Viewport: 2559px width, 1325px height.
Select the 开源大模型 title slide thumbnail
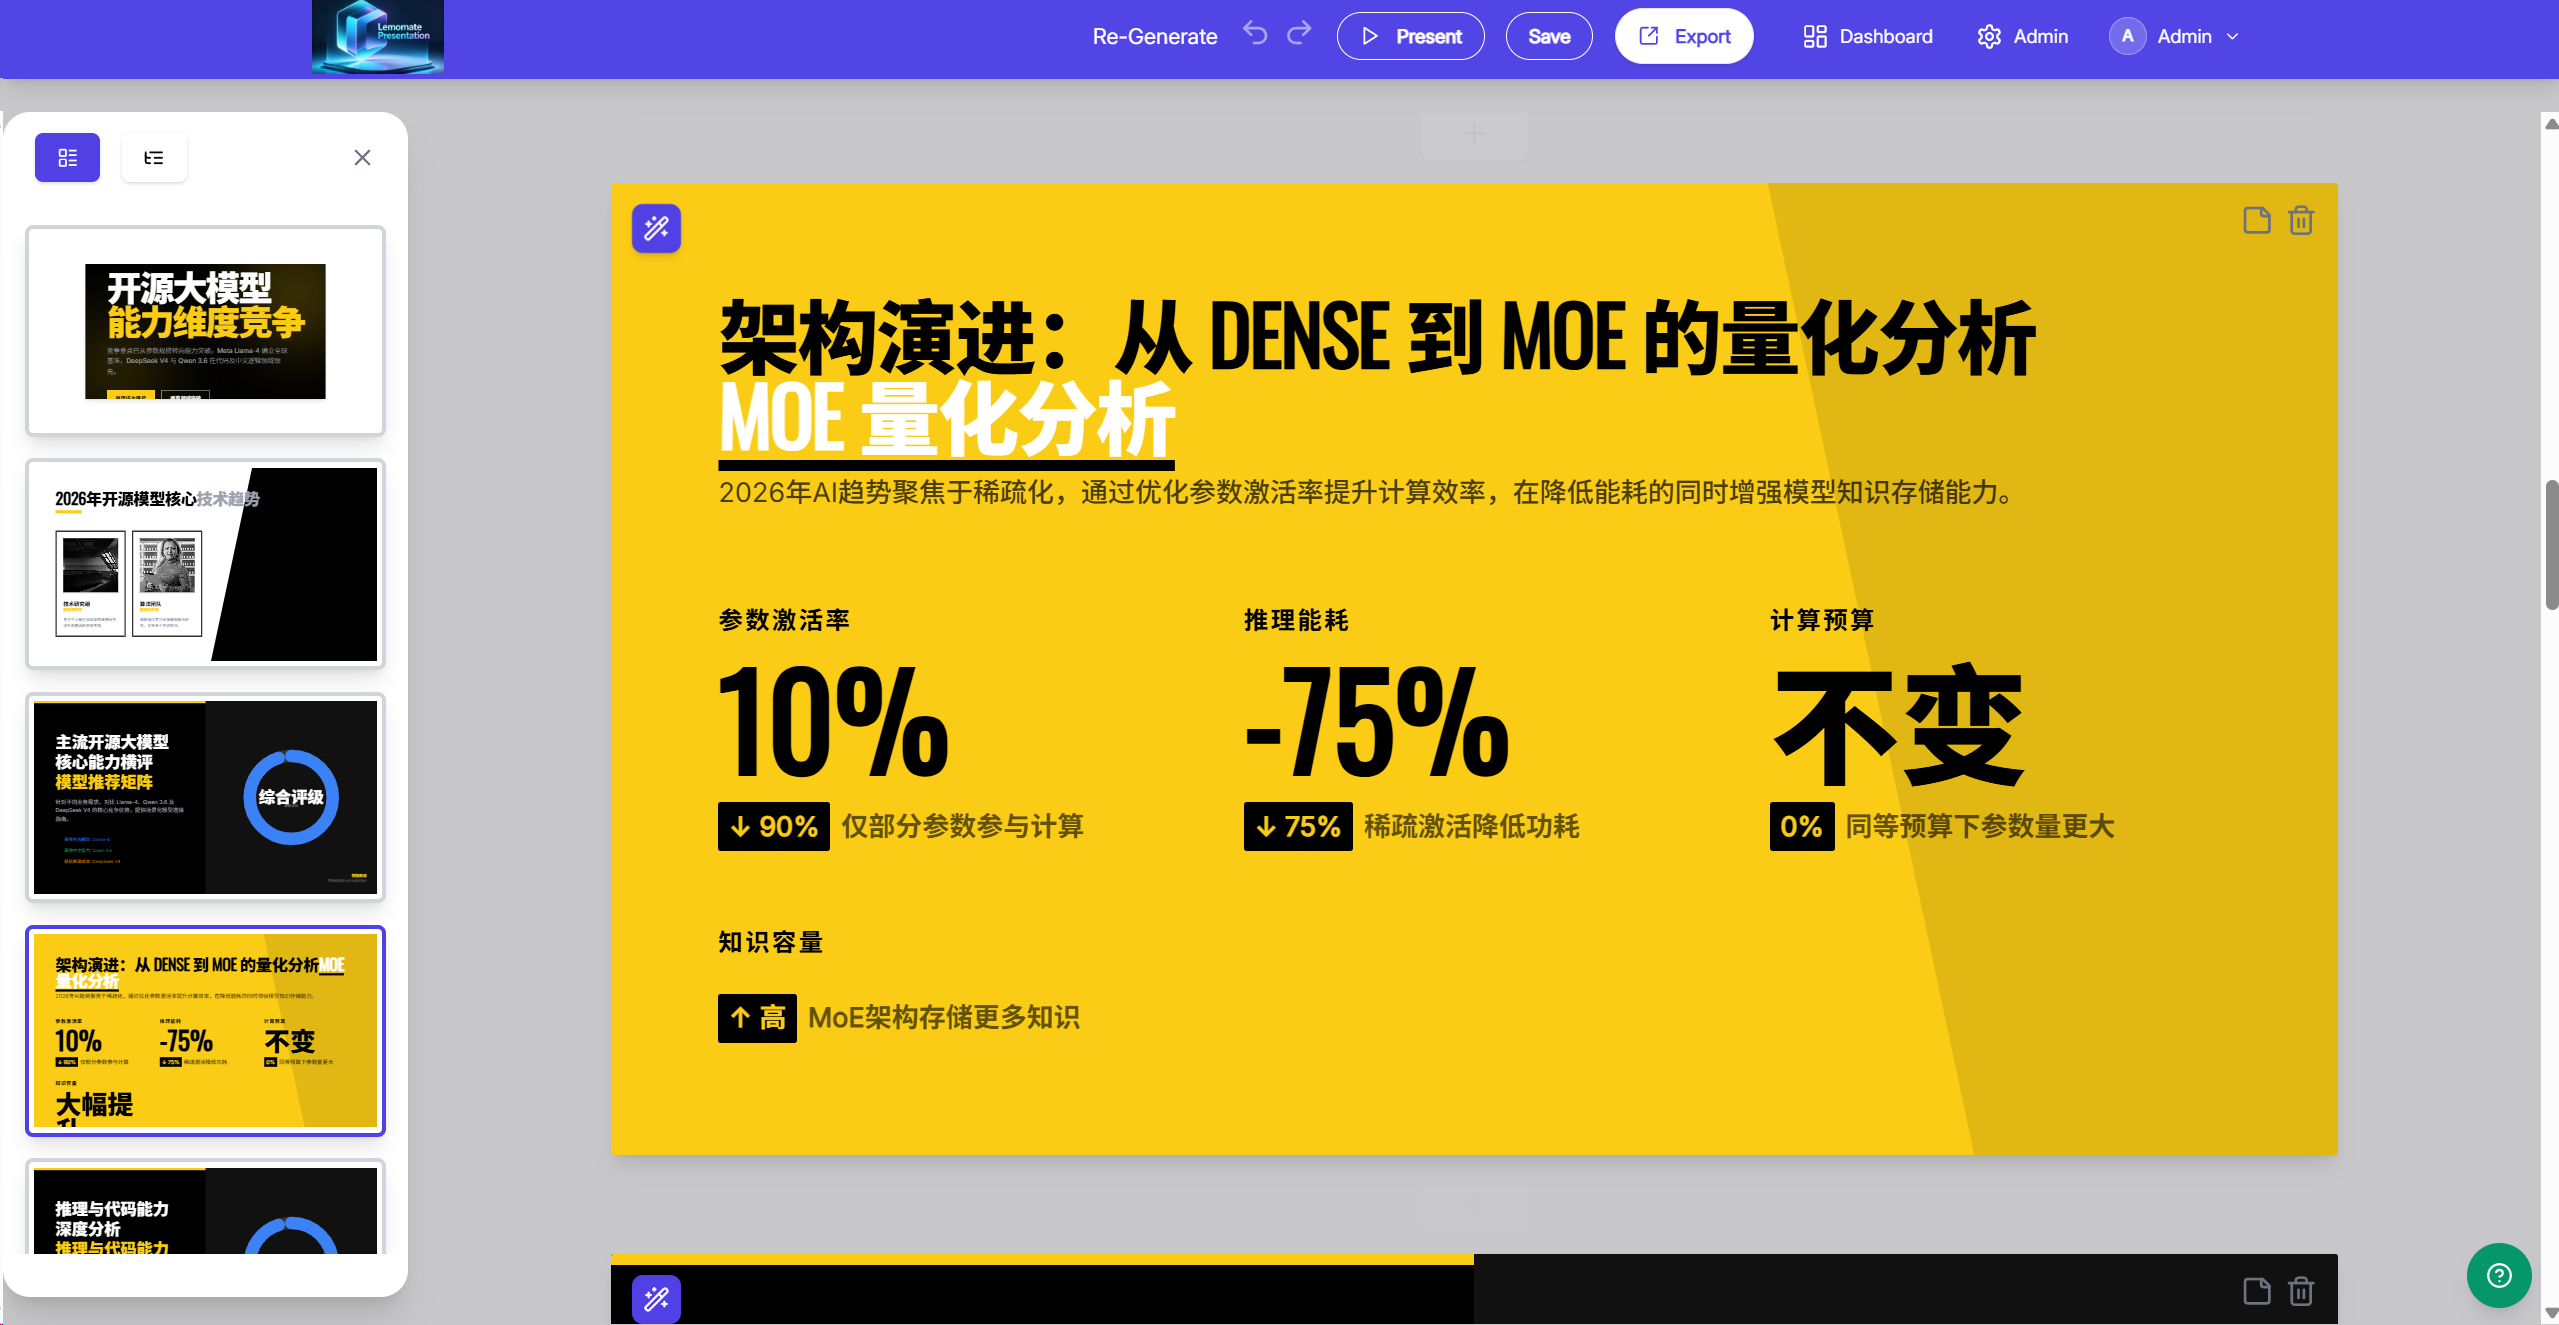205,331
